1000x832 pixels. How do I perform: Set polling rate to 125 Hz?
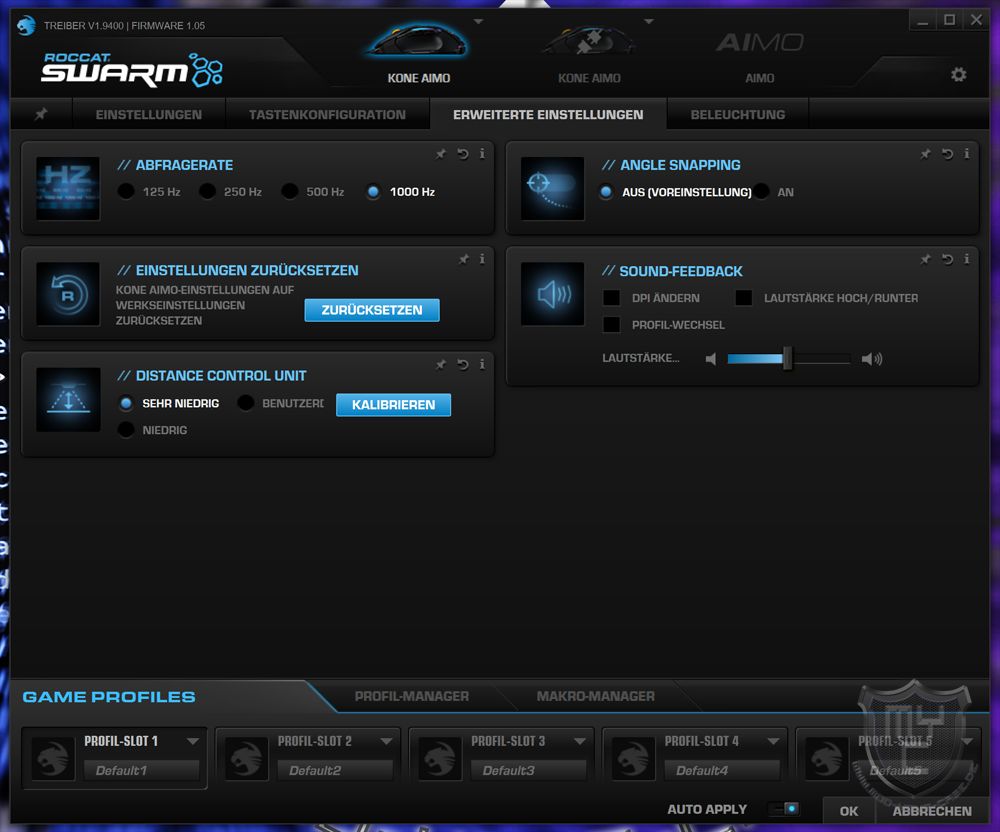[x=126, y=191]
